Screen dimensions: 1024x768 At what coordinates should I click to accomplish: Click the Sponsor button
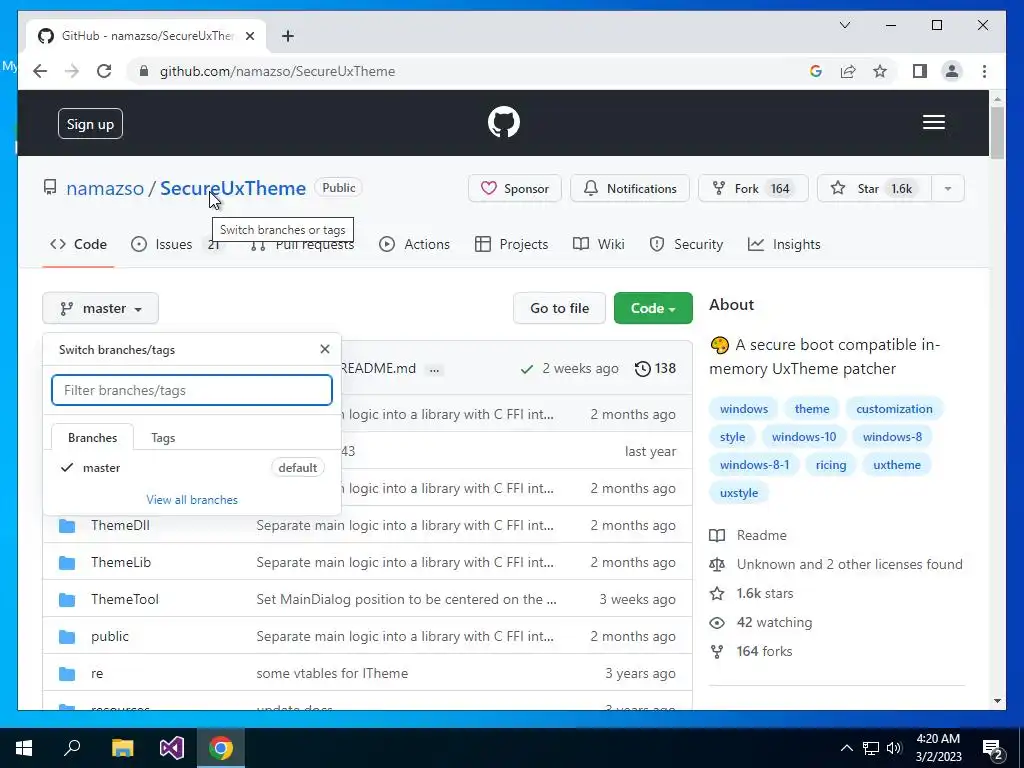pos(515,189)
